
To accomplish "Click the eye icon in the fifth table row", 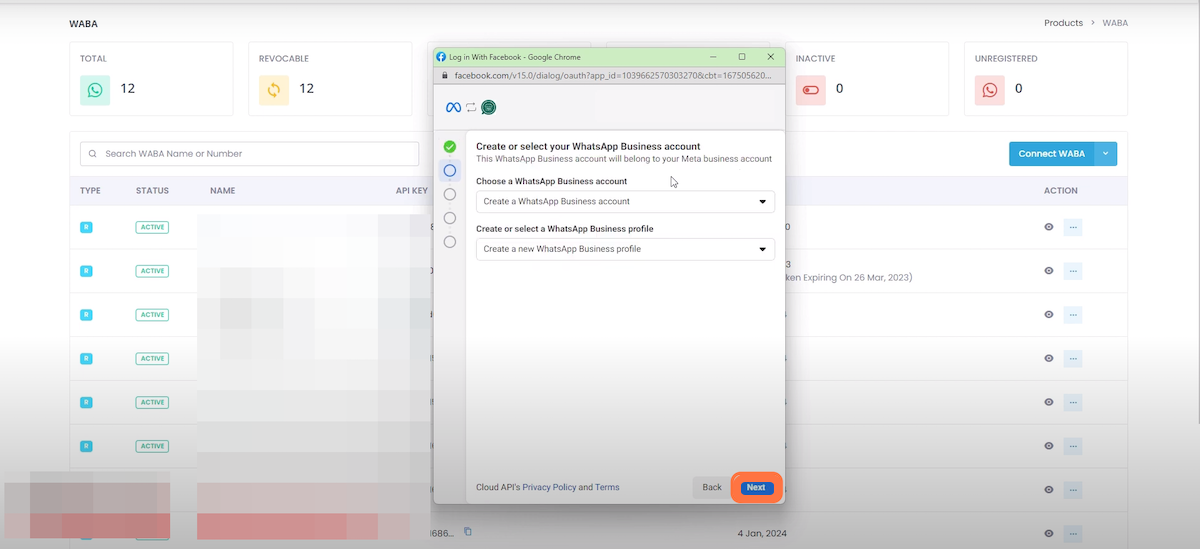I will tap(1049, 402).
